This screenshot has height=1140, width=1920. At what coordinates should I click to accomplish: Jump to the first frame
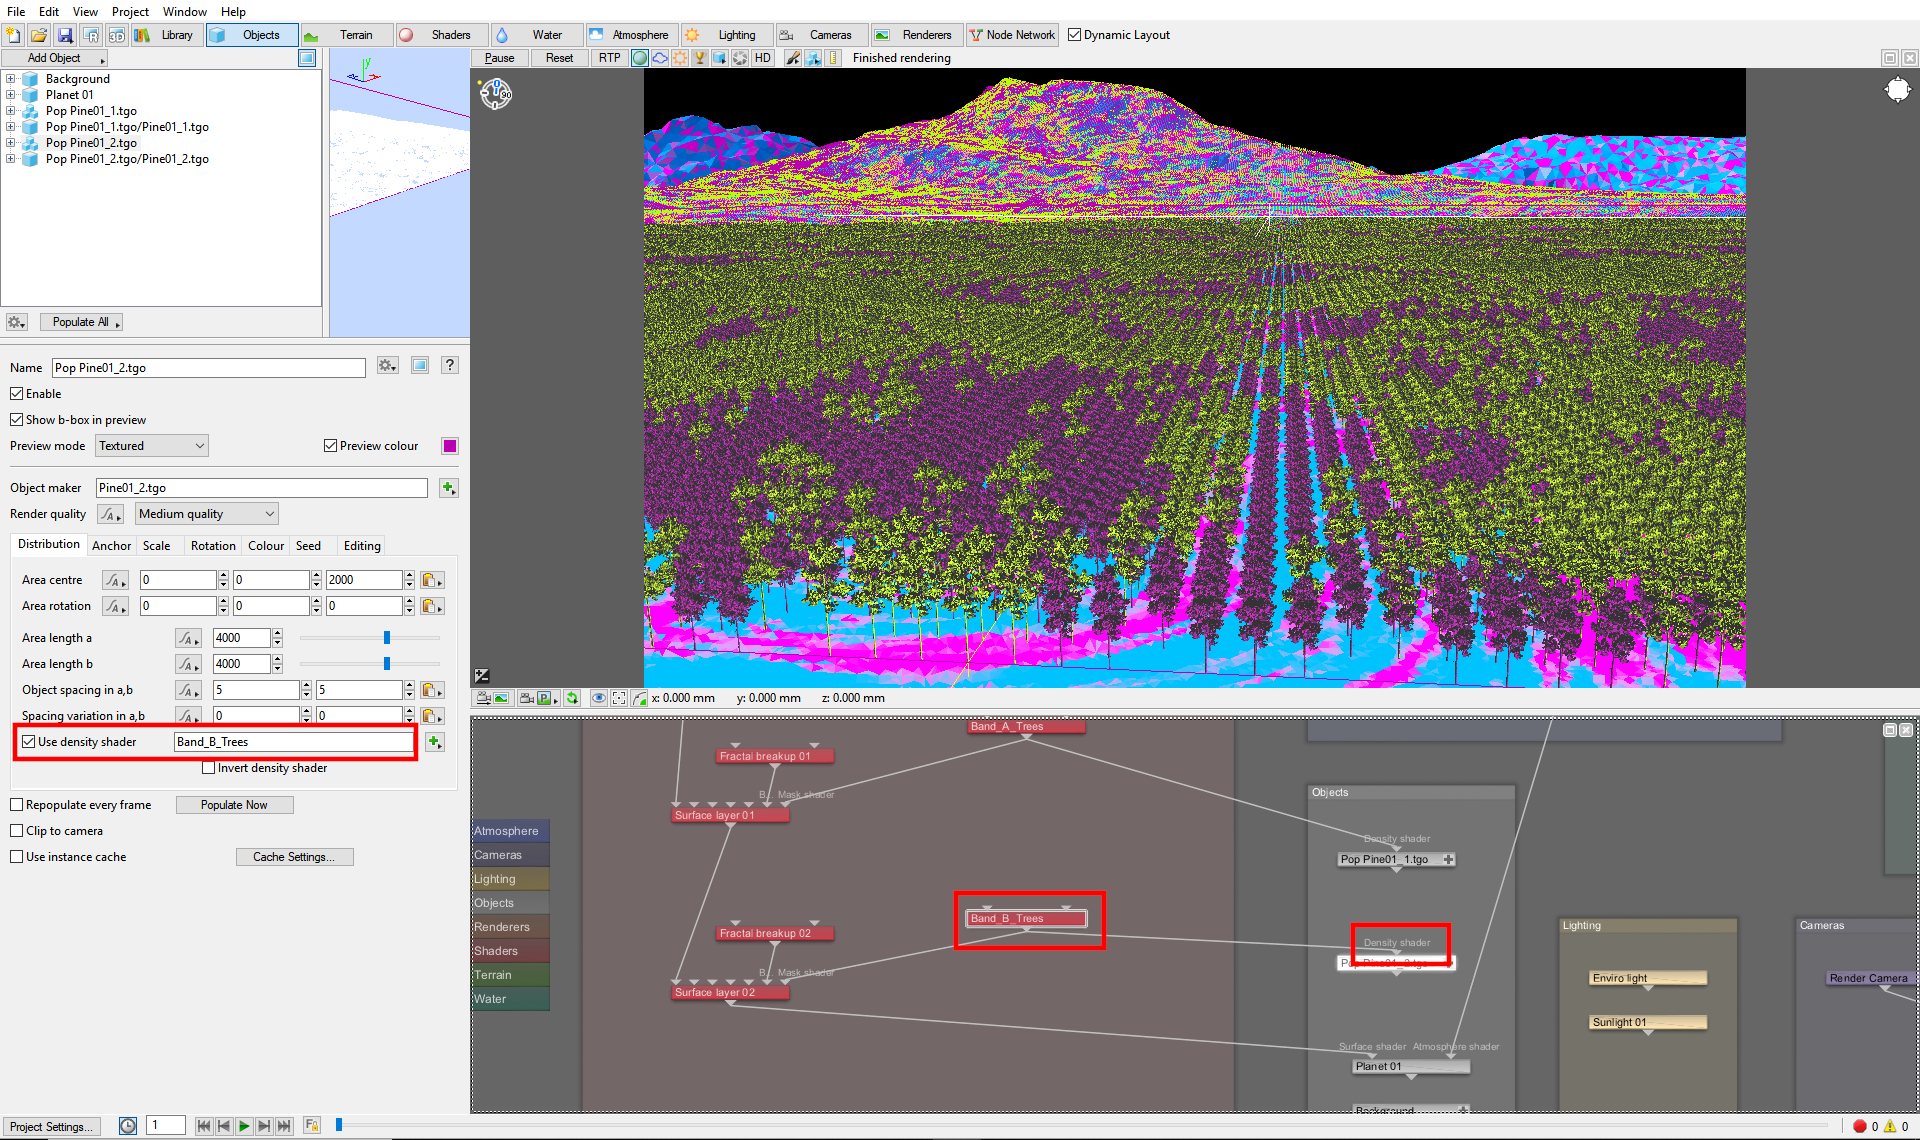[x=204, y=1126]
